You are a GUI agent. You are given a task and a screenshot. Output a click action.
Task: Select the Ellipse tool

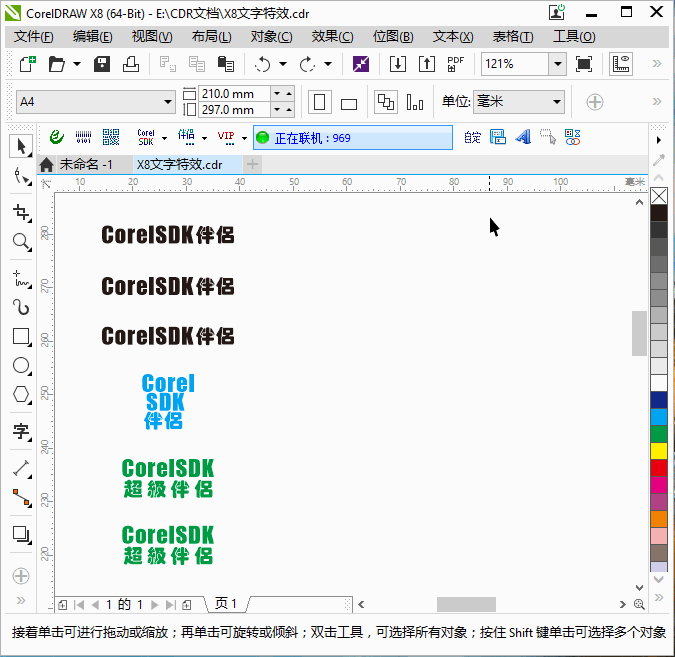pyautogui.click(x=22, y=366)
